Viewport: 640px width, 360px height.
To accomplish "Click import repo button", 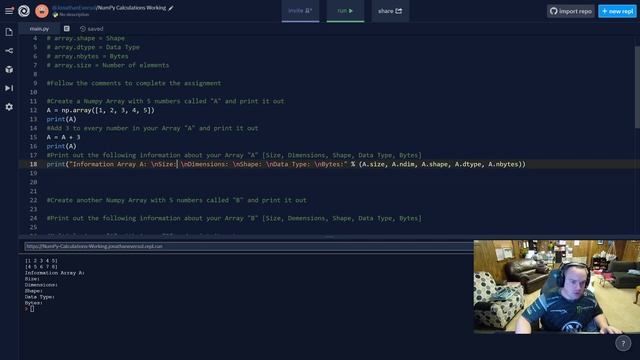I will pos(571,11).
